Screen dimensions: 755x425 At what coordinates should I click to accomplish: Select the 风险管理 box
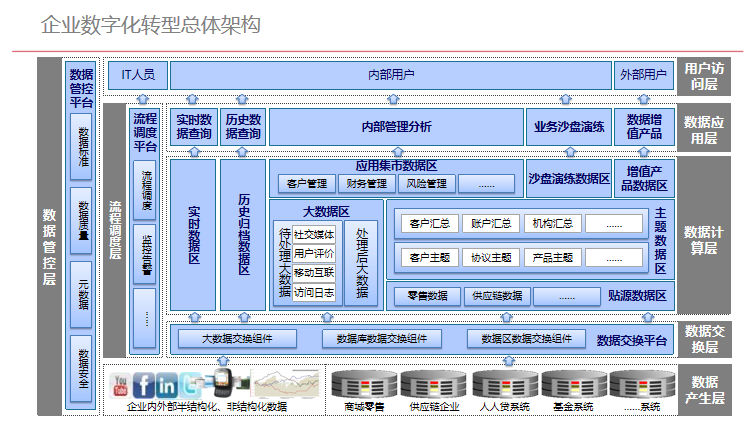(x=426, y=184)
